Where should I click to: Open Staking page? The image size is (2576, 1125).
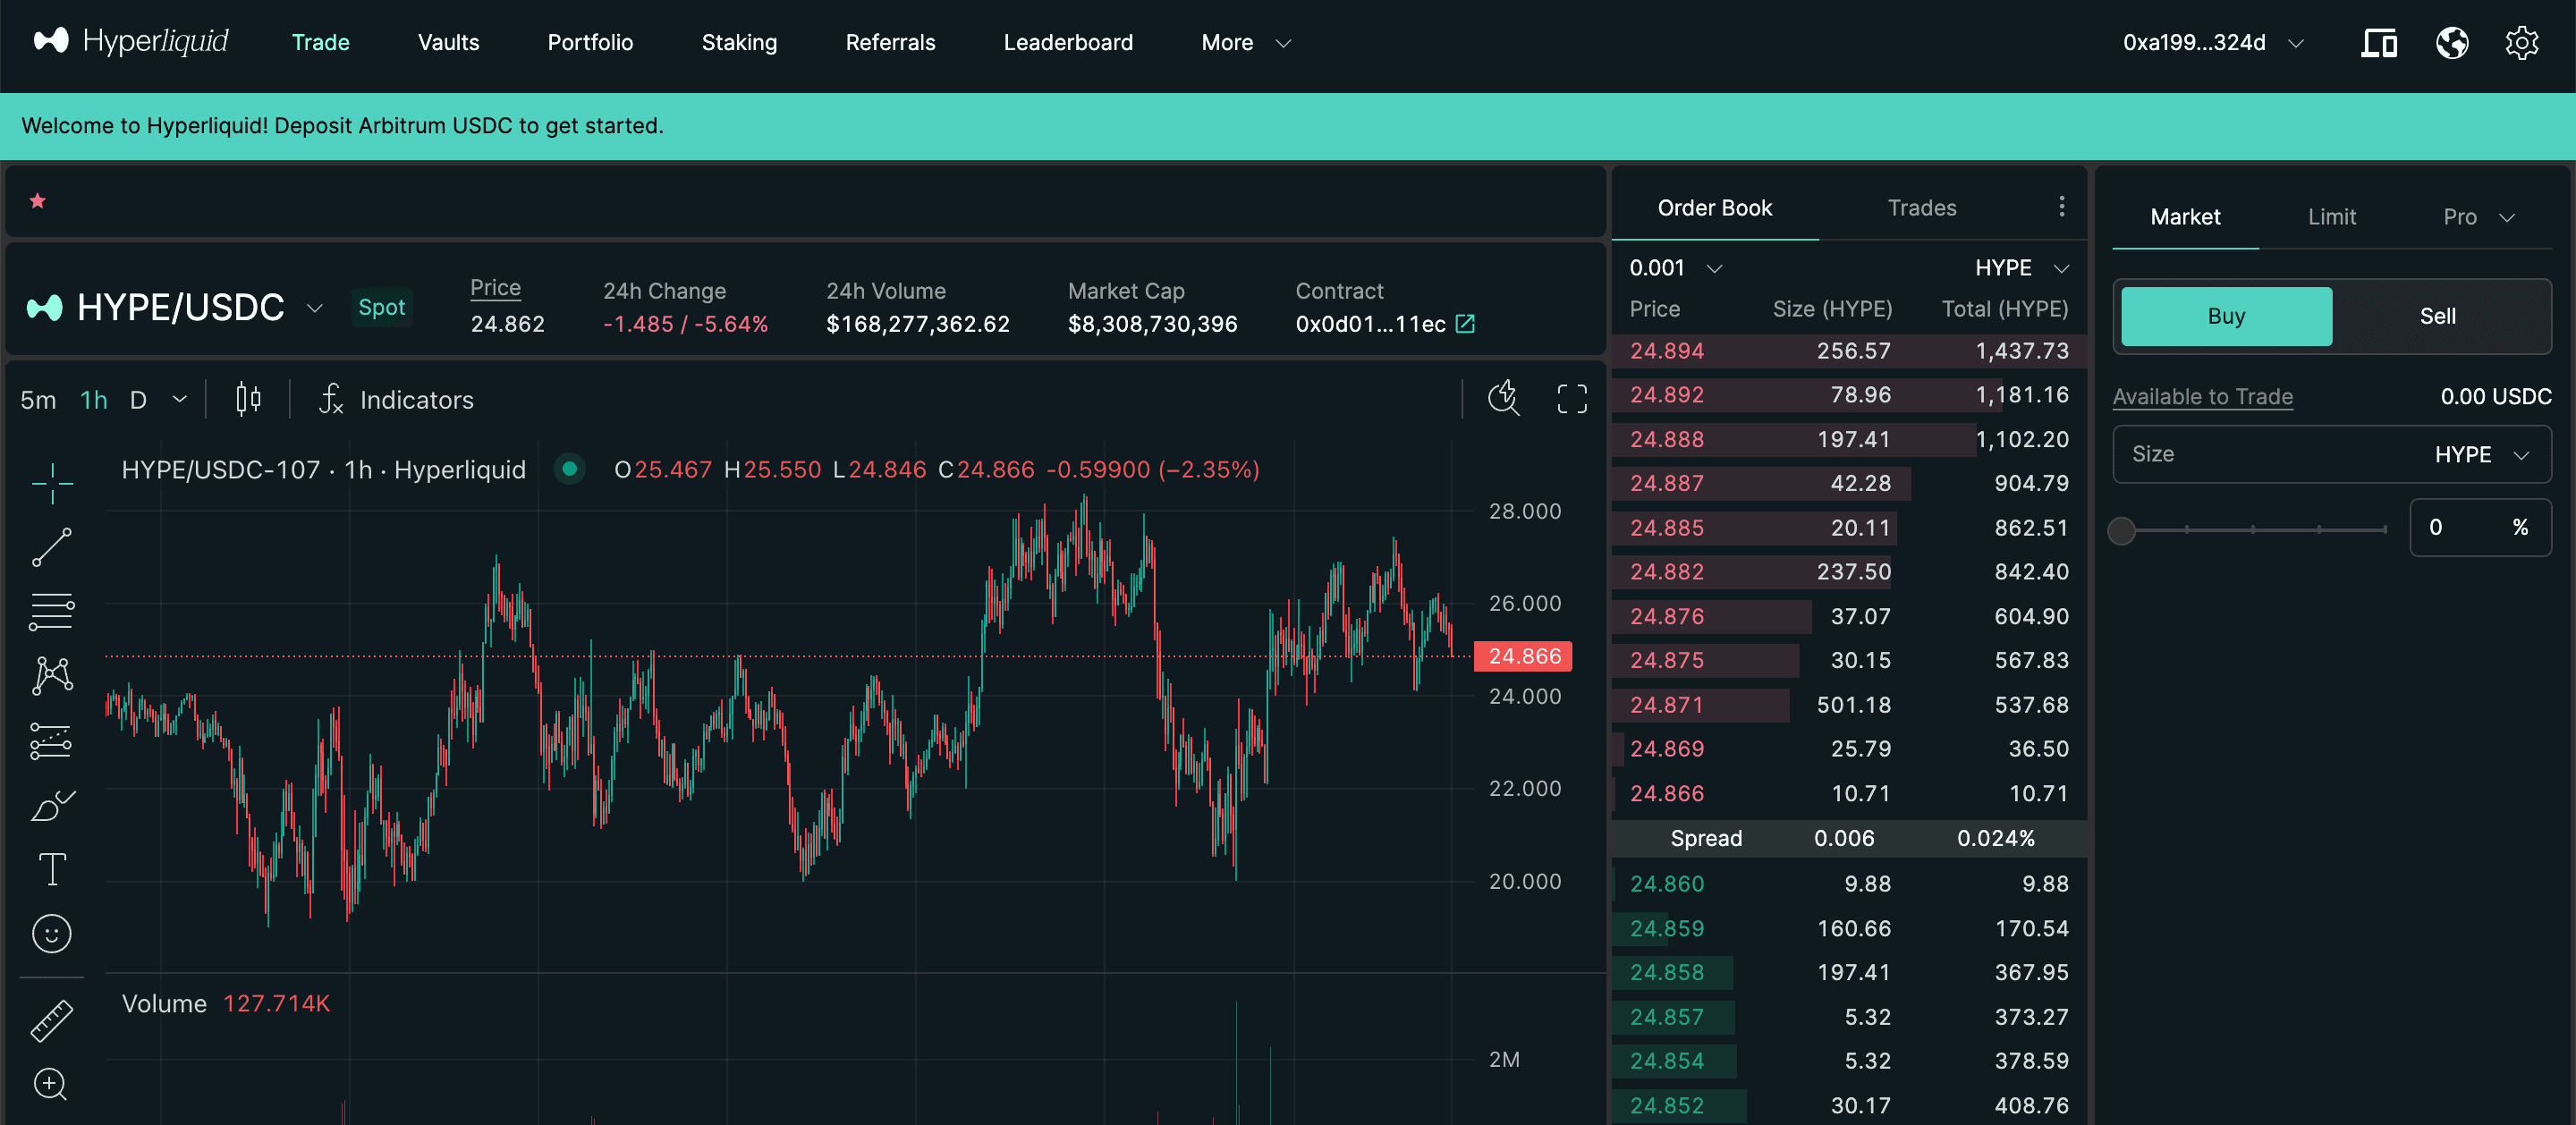point(739,42)
